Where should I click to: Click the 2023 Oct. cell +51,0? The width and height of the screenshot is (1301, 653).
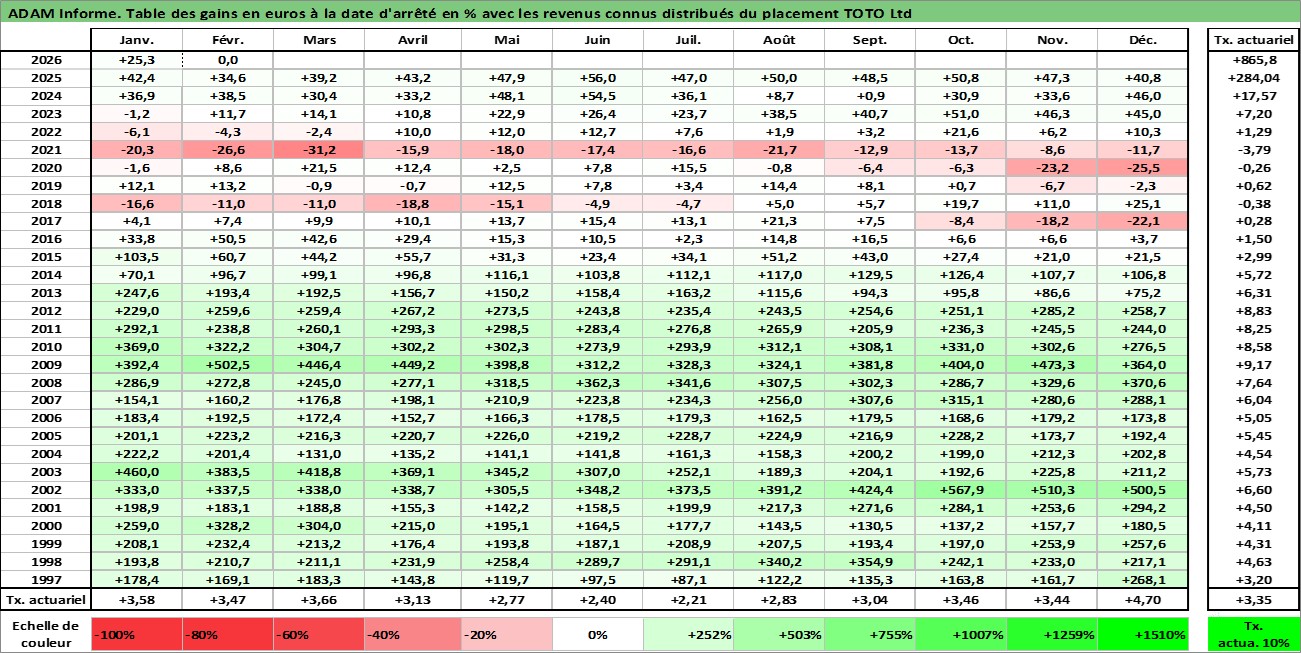pos(961,114)
